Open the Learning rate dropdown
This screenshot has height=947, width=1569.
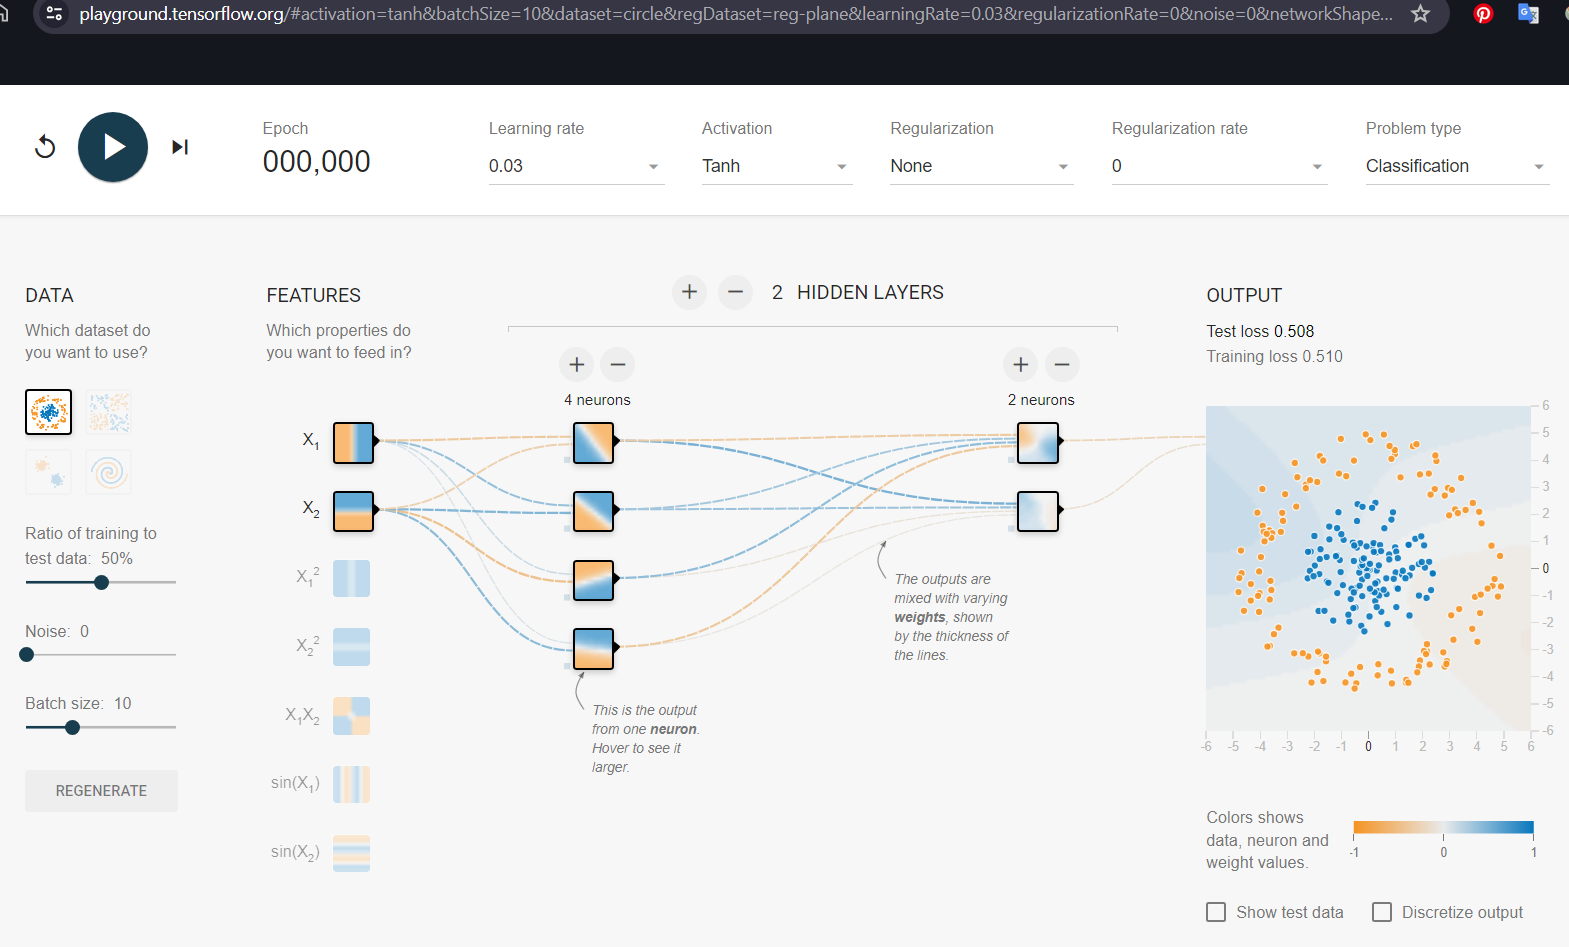[575, 166]
